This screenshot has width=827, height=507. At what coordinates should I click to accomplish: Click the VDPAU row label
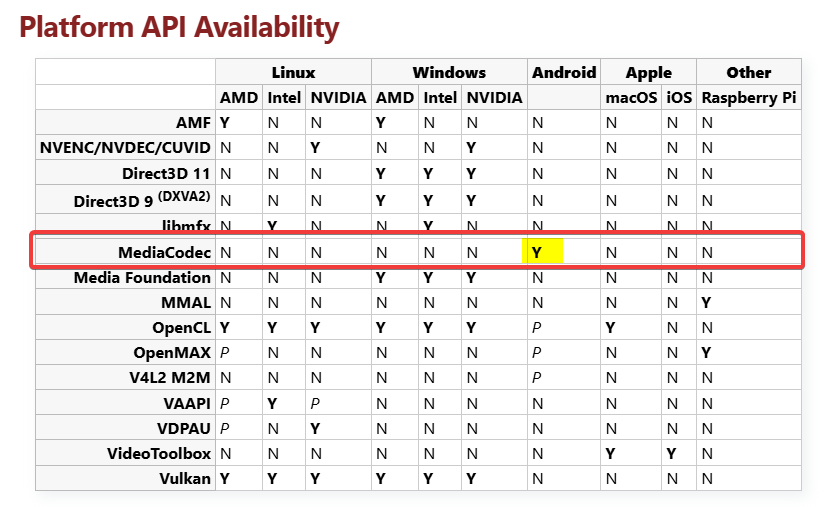pos(184,428)
